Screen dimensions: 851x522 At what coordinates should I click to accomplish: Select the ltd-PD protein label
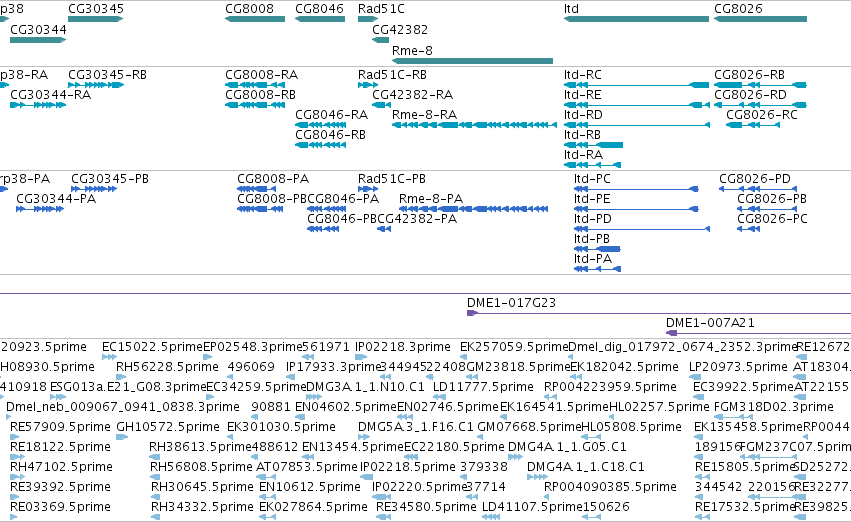click(x=593, y=219)
